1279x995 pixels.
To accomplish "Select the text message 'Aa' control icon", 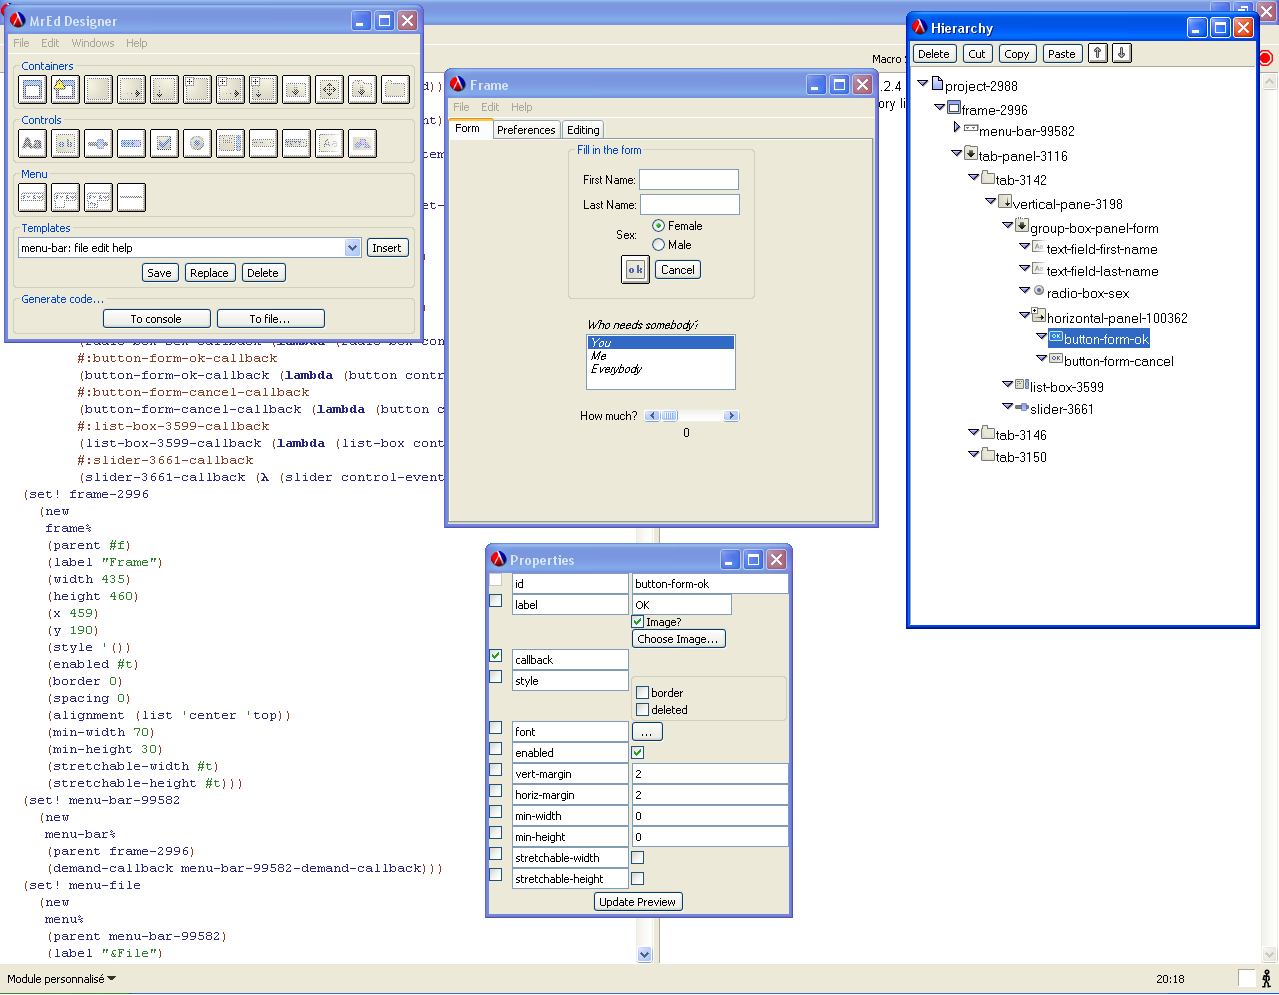I will tap(33, 144).
